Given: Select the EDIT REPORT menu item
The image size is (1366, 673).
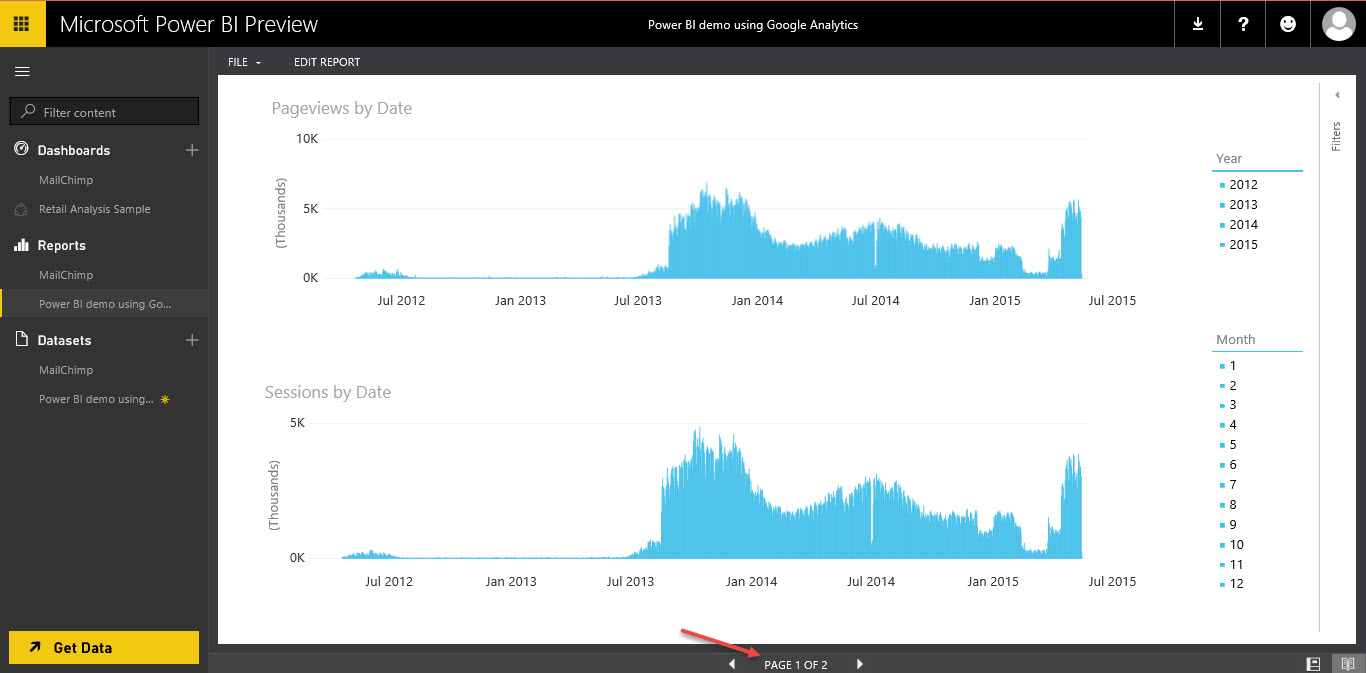Looking at the screenshot, I should coord(327,62).
